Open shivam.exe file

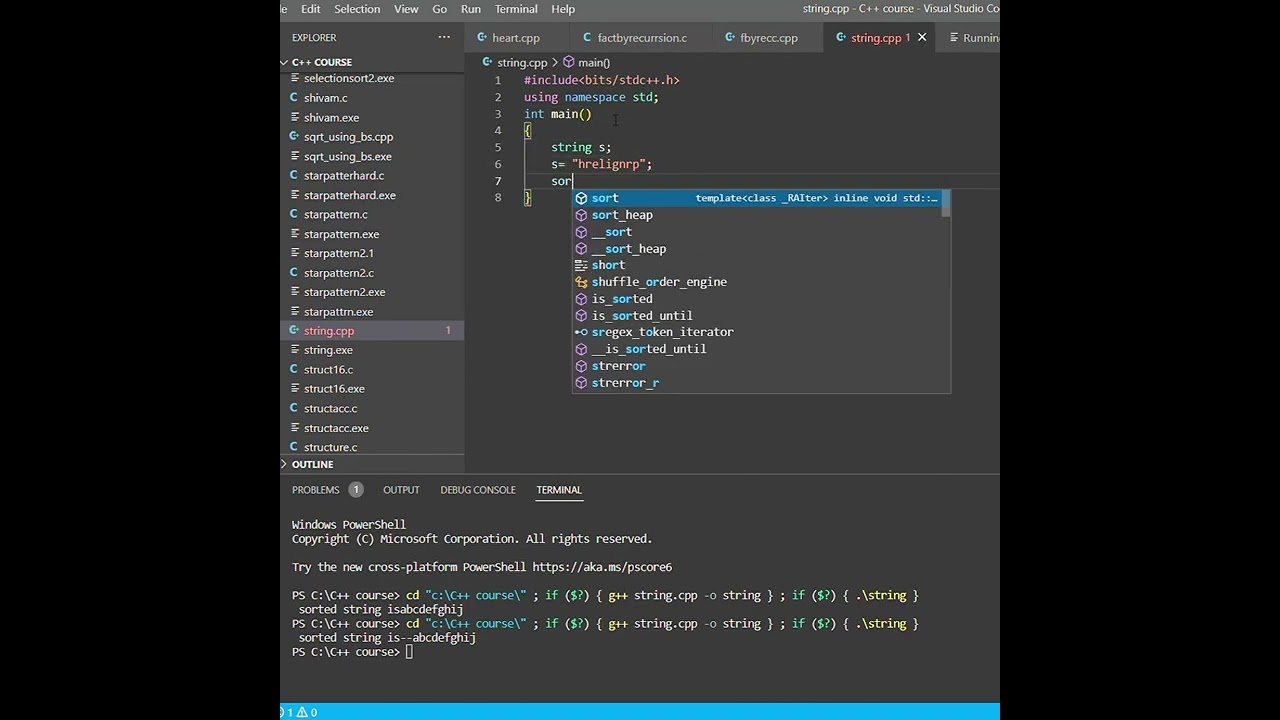(331, 117)
